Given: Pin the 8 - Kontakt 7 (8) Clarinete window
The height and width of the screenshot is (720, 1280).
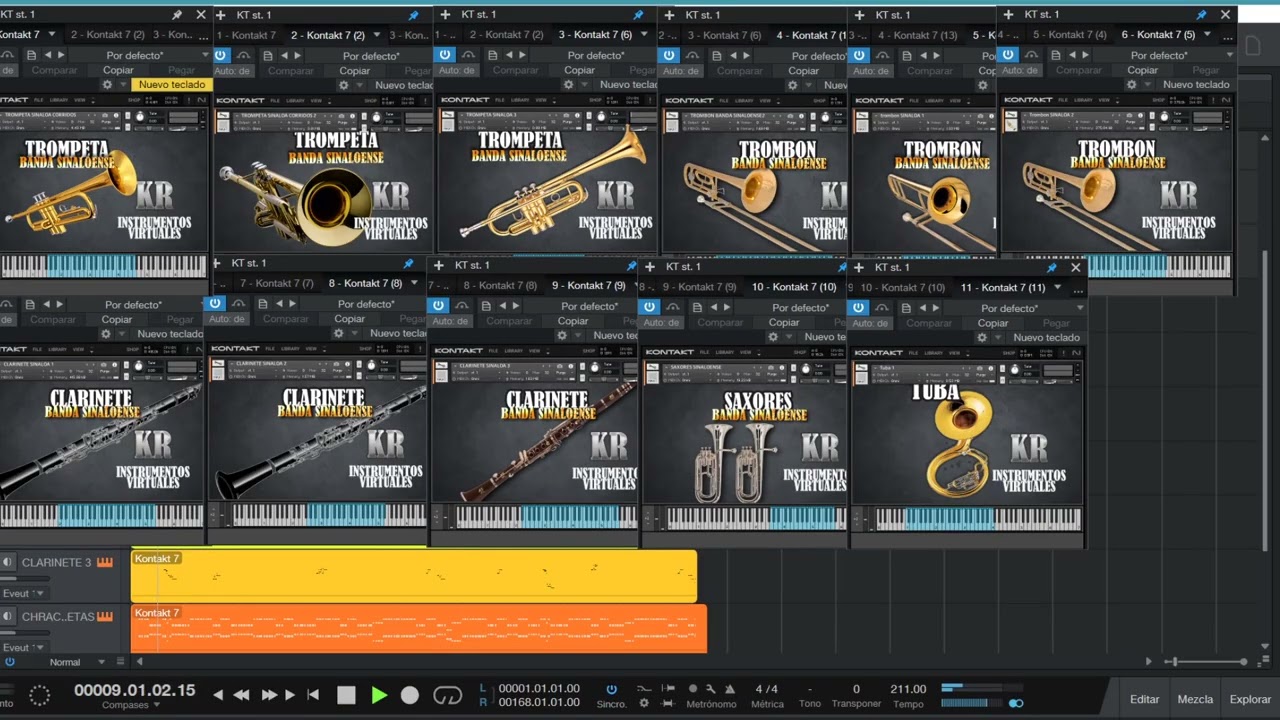Looking at the screenshot, I should point(408,263).
